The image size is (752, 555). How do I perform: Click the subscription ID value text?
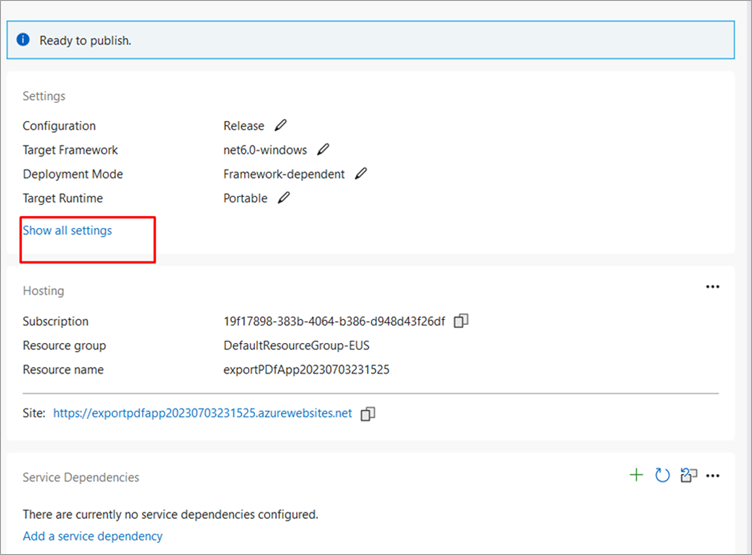click(334, 321)
